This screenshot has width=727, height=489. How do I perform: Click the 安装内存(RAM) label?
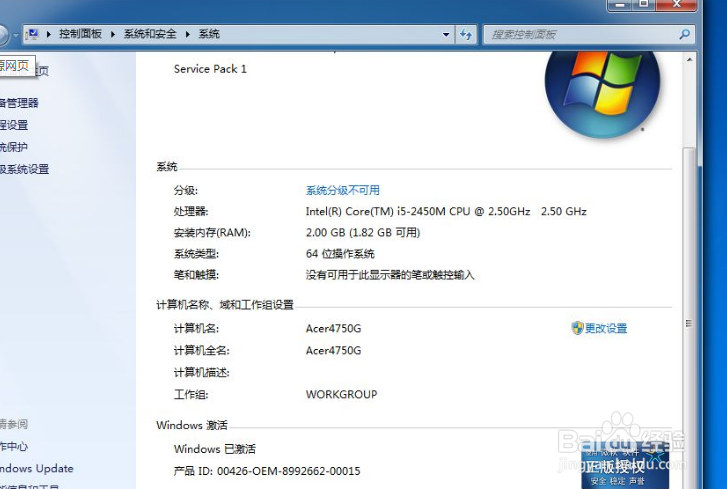point(212,233)
